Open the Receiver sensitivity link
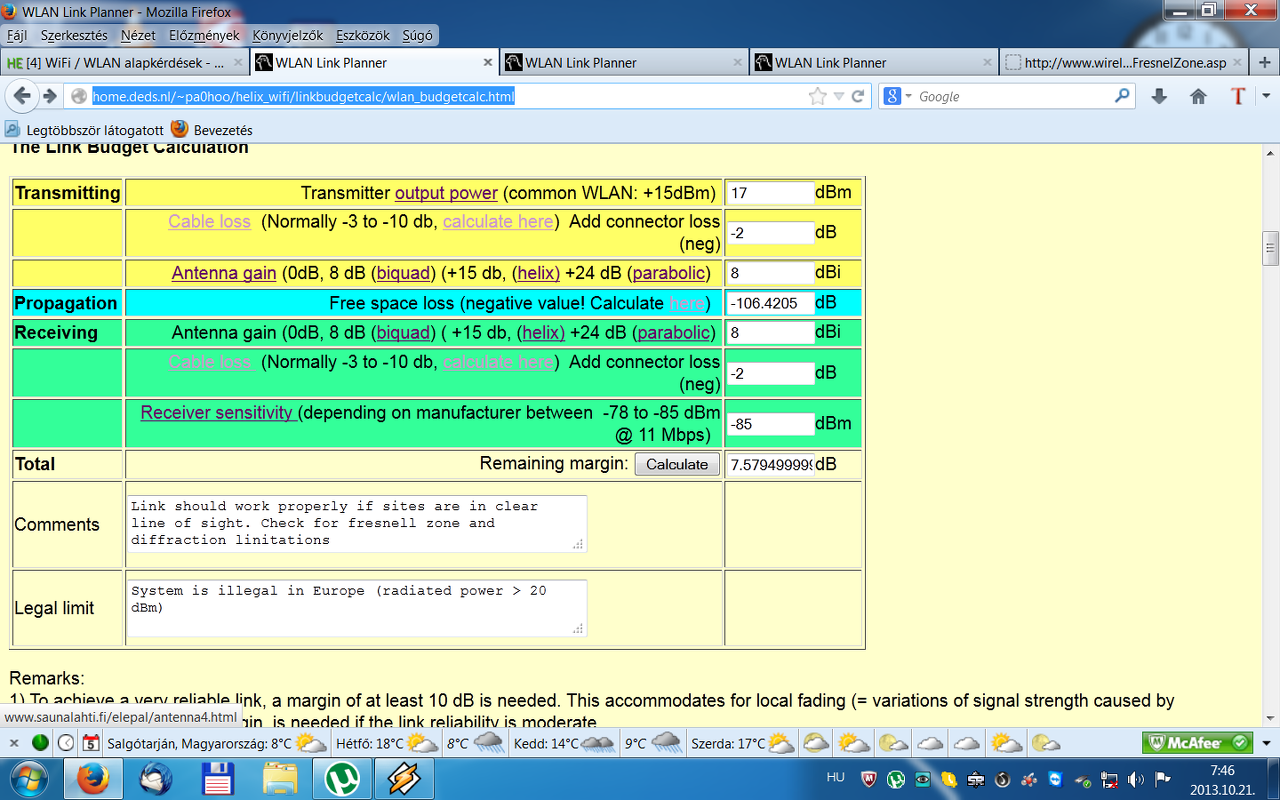Viewport: 1280px width, 800px height. pos(219,412)
